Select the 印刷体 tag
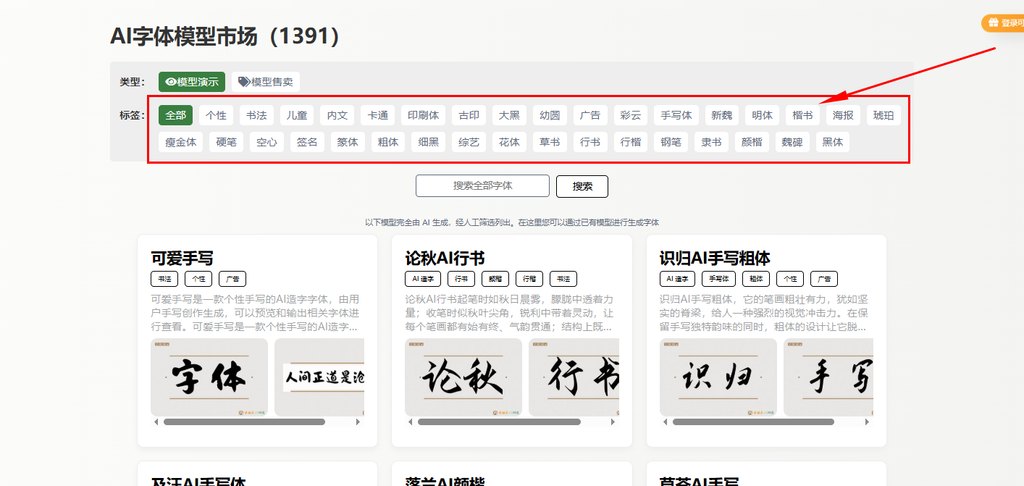This screenshot has height=486, width=1024. [x=423, y=116]
